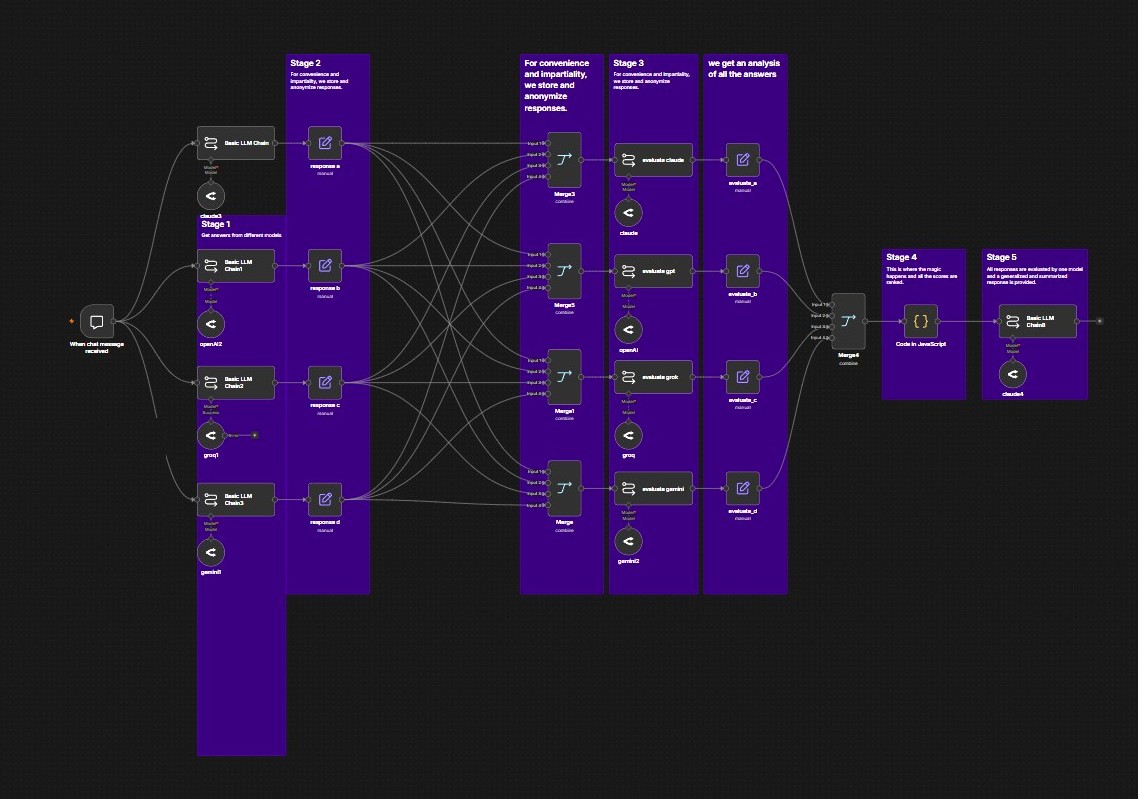Click the Stage 3 sticky note title

click(x=629, y=63)
